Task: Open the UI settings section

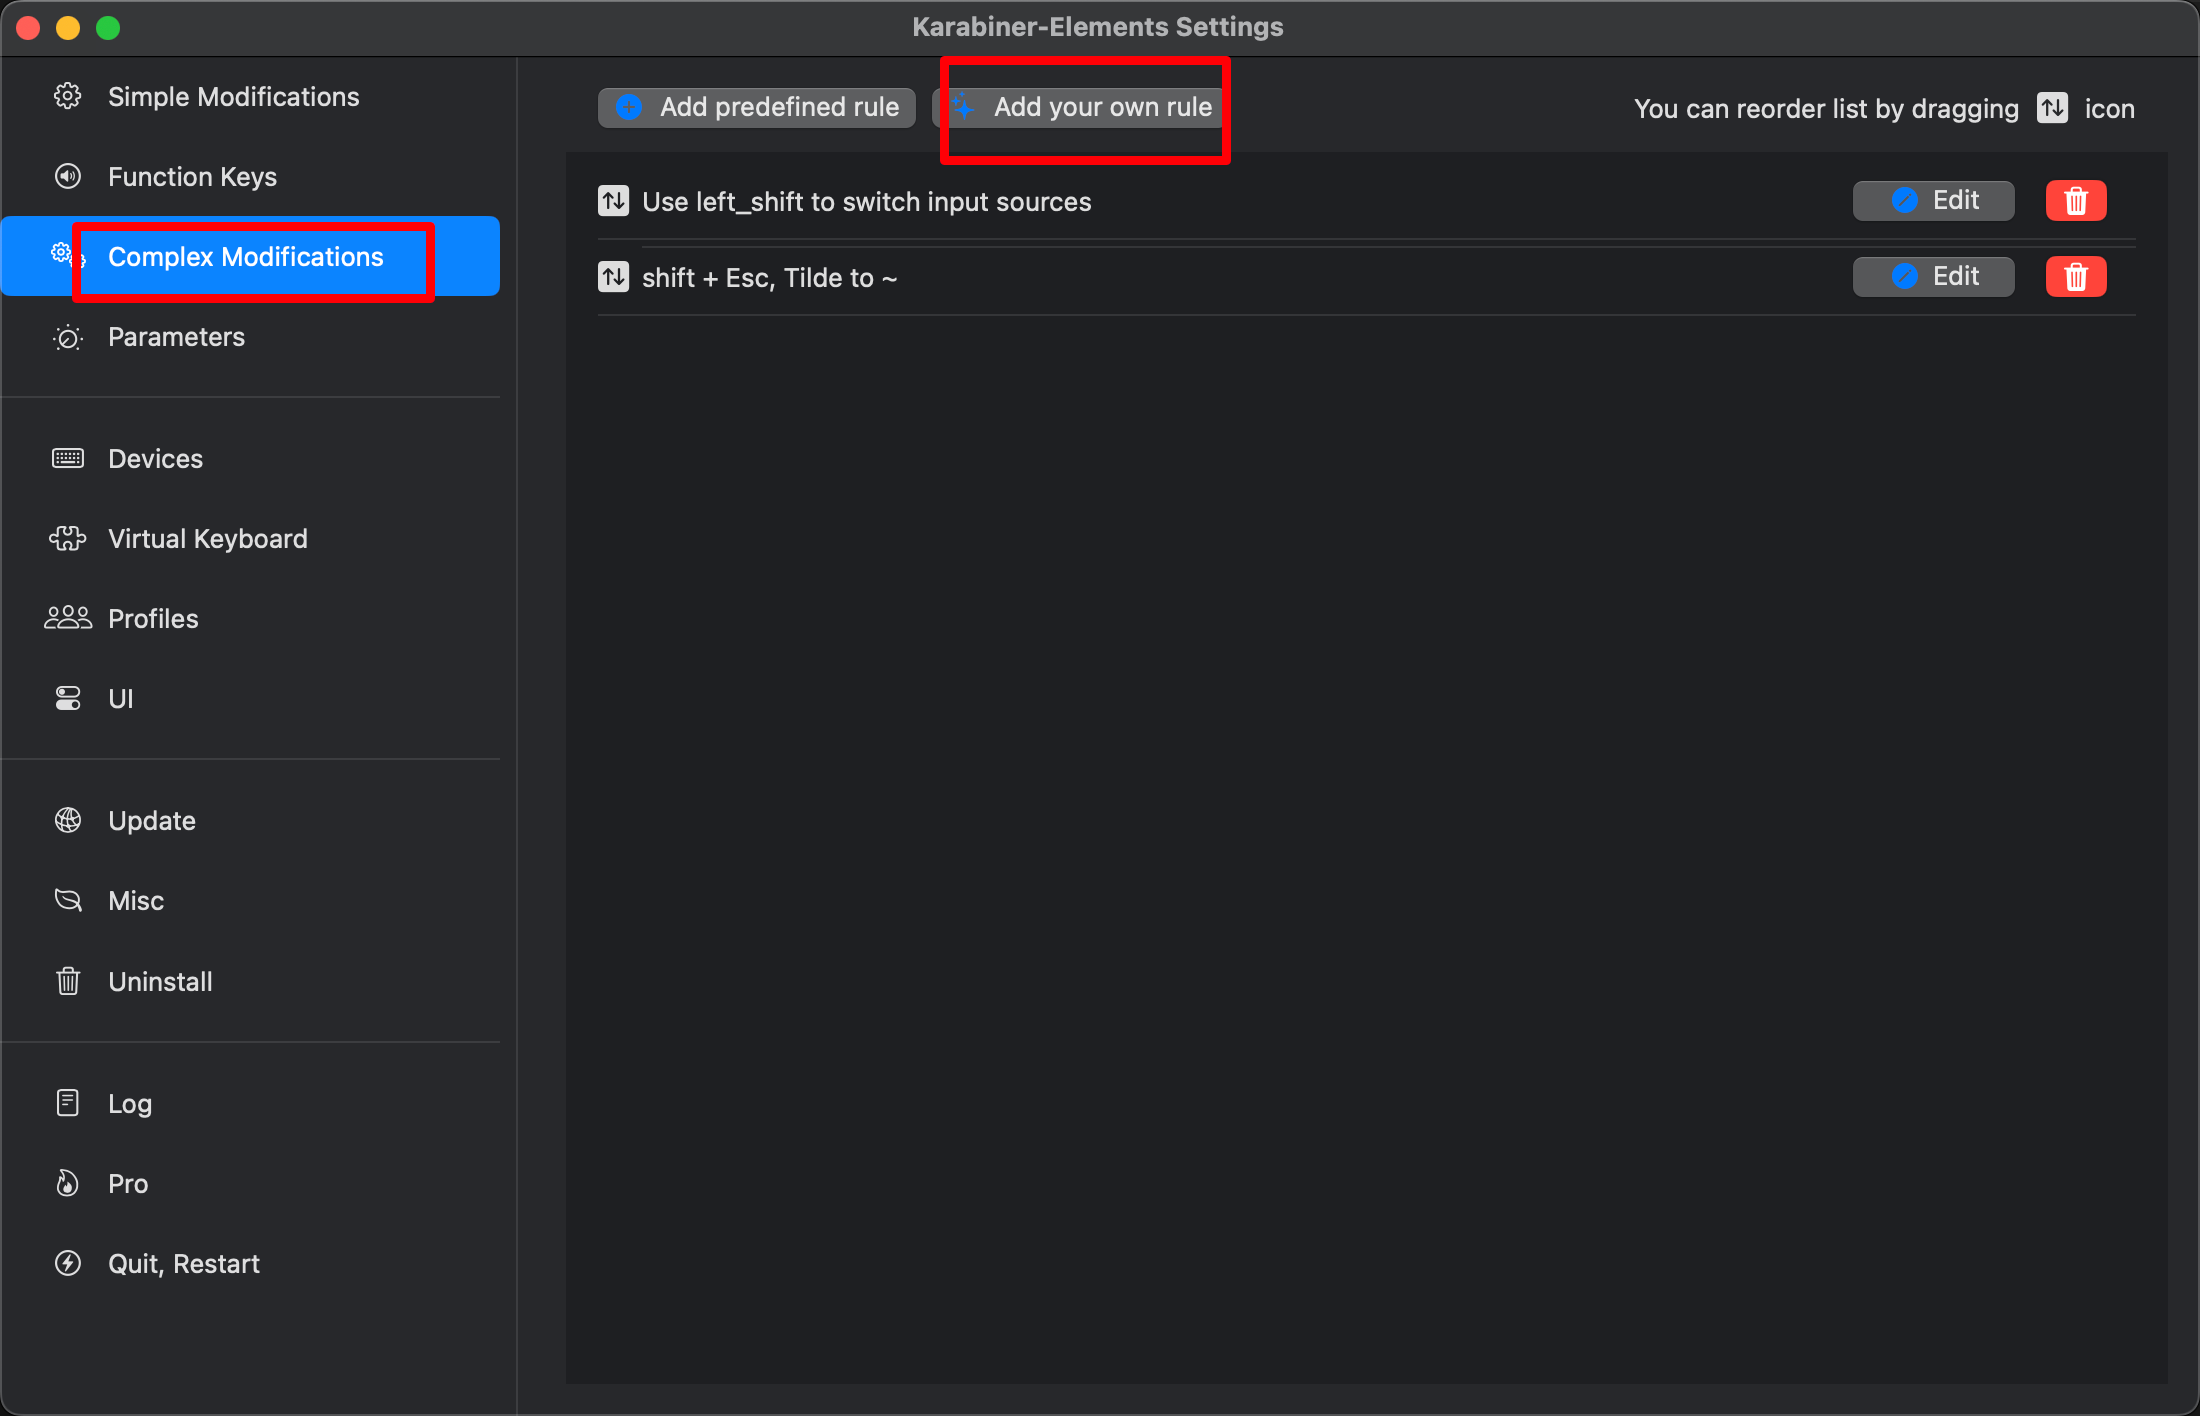Action: click(x=120, y=699)
